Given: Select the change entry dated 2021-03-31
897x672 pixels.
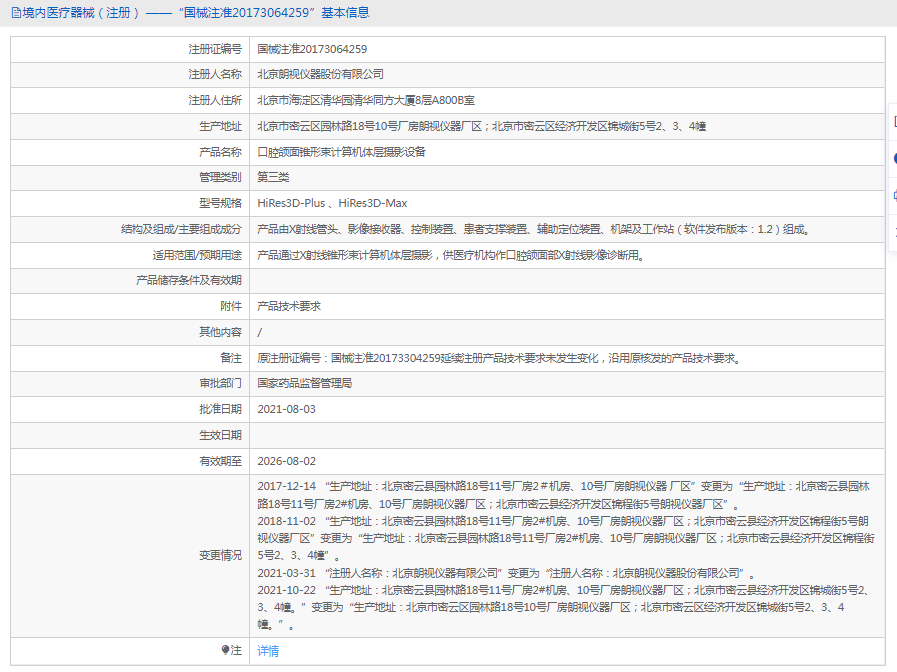Looking at the screenshot, I should pos(506,573).
